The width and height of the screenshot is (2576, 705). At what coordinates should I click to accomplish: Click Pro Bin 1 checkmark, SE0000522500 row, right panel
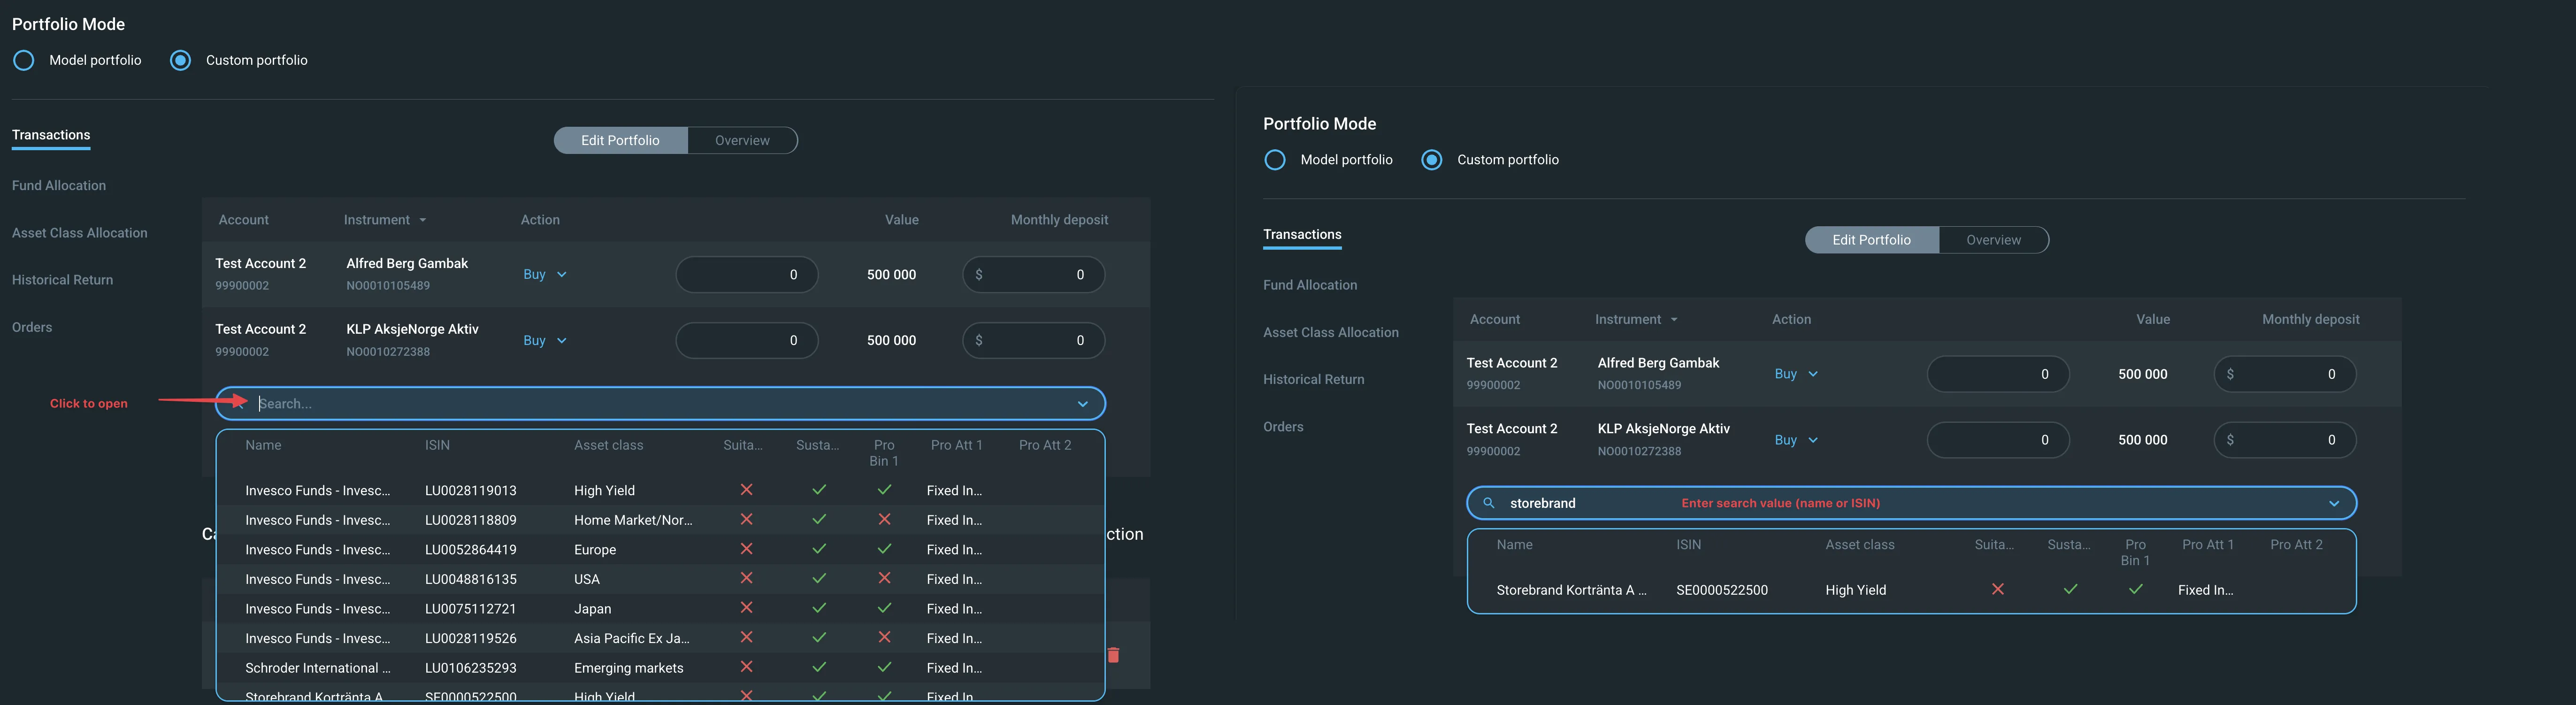[2136, 590]
